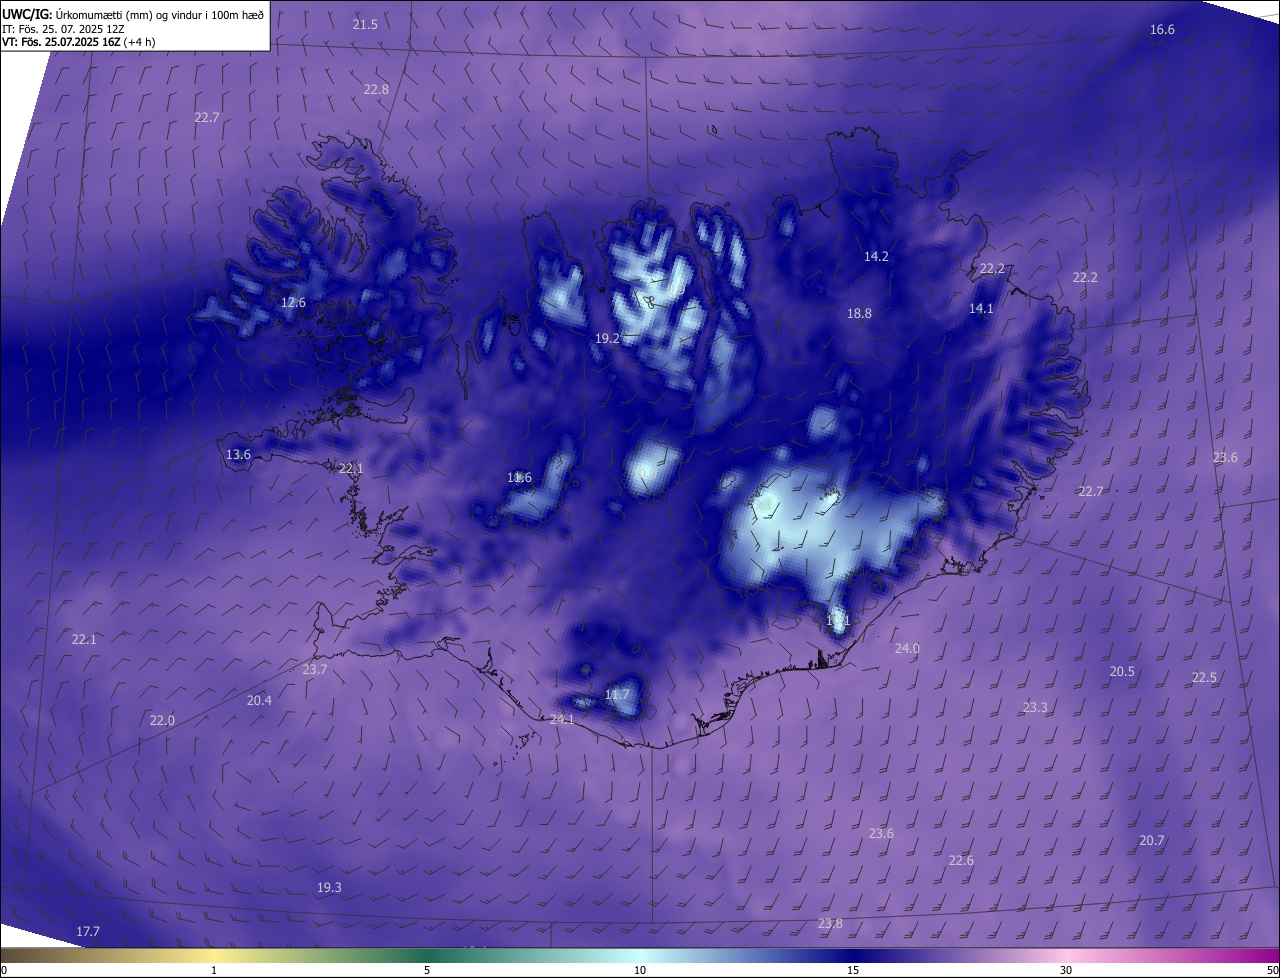
Task: Click the colorbar tick label 15
Action: (853, 971)
